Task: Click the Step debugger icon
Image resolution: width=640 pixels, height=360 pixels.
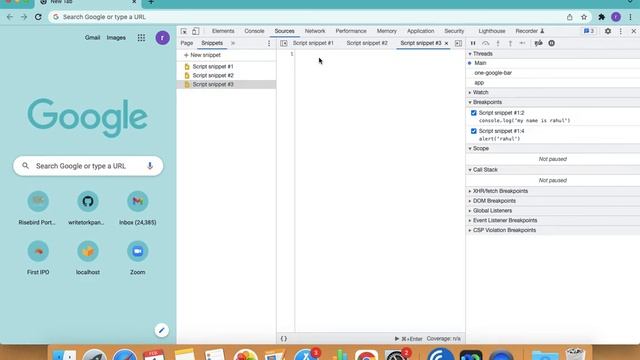Action: (x=522, y=43)
